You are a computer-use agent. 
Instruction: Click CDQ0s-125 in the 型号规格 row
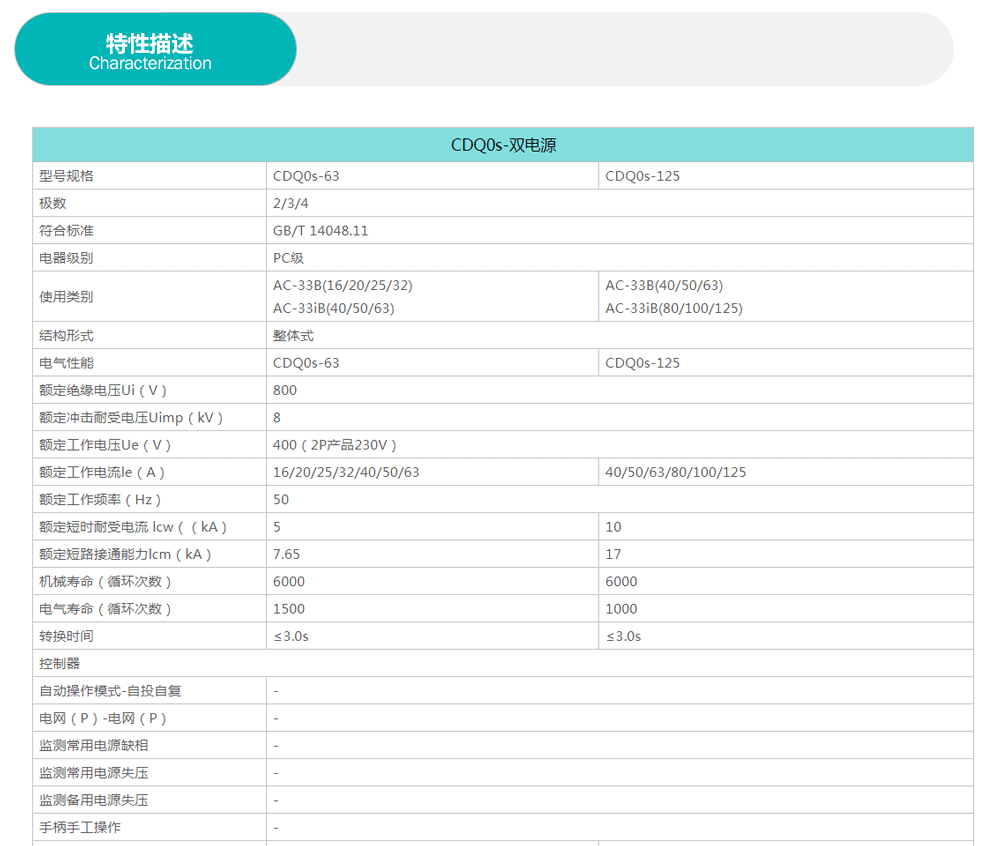(642, 176)
